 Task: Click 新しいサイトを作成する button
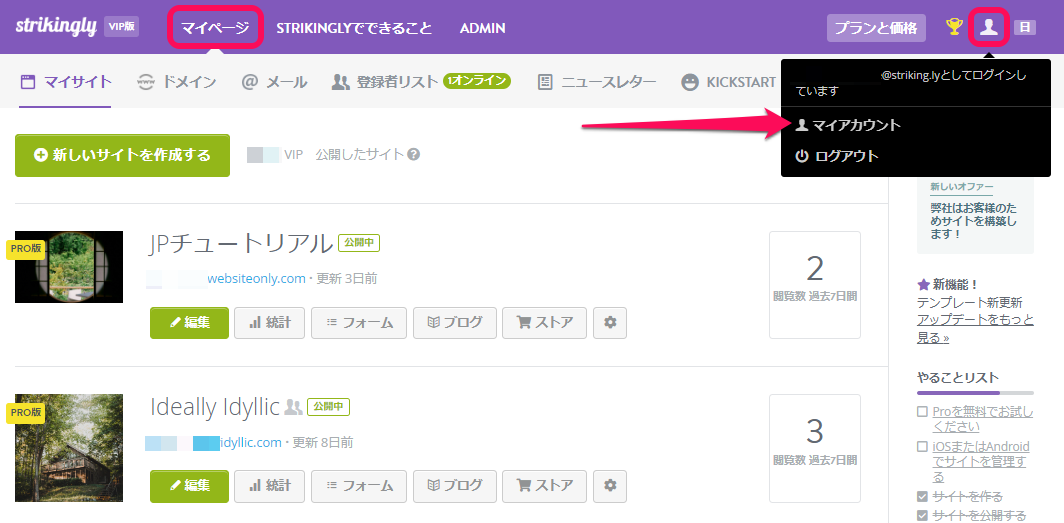[x=123, y=155]
